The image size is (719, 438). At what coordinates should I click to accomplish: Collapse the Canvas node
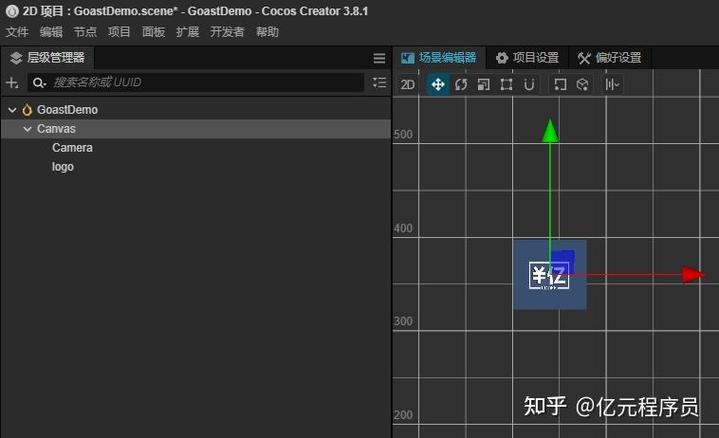[x=28, y=129]
